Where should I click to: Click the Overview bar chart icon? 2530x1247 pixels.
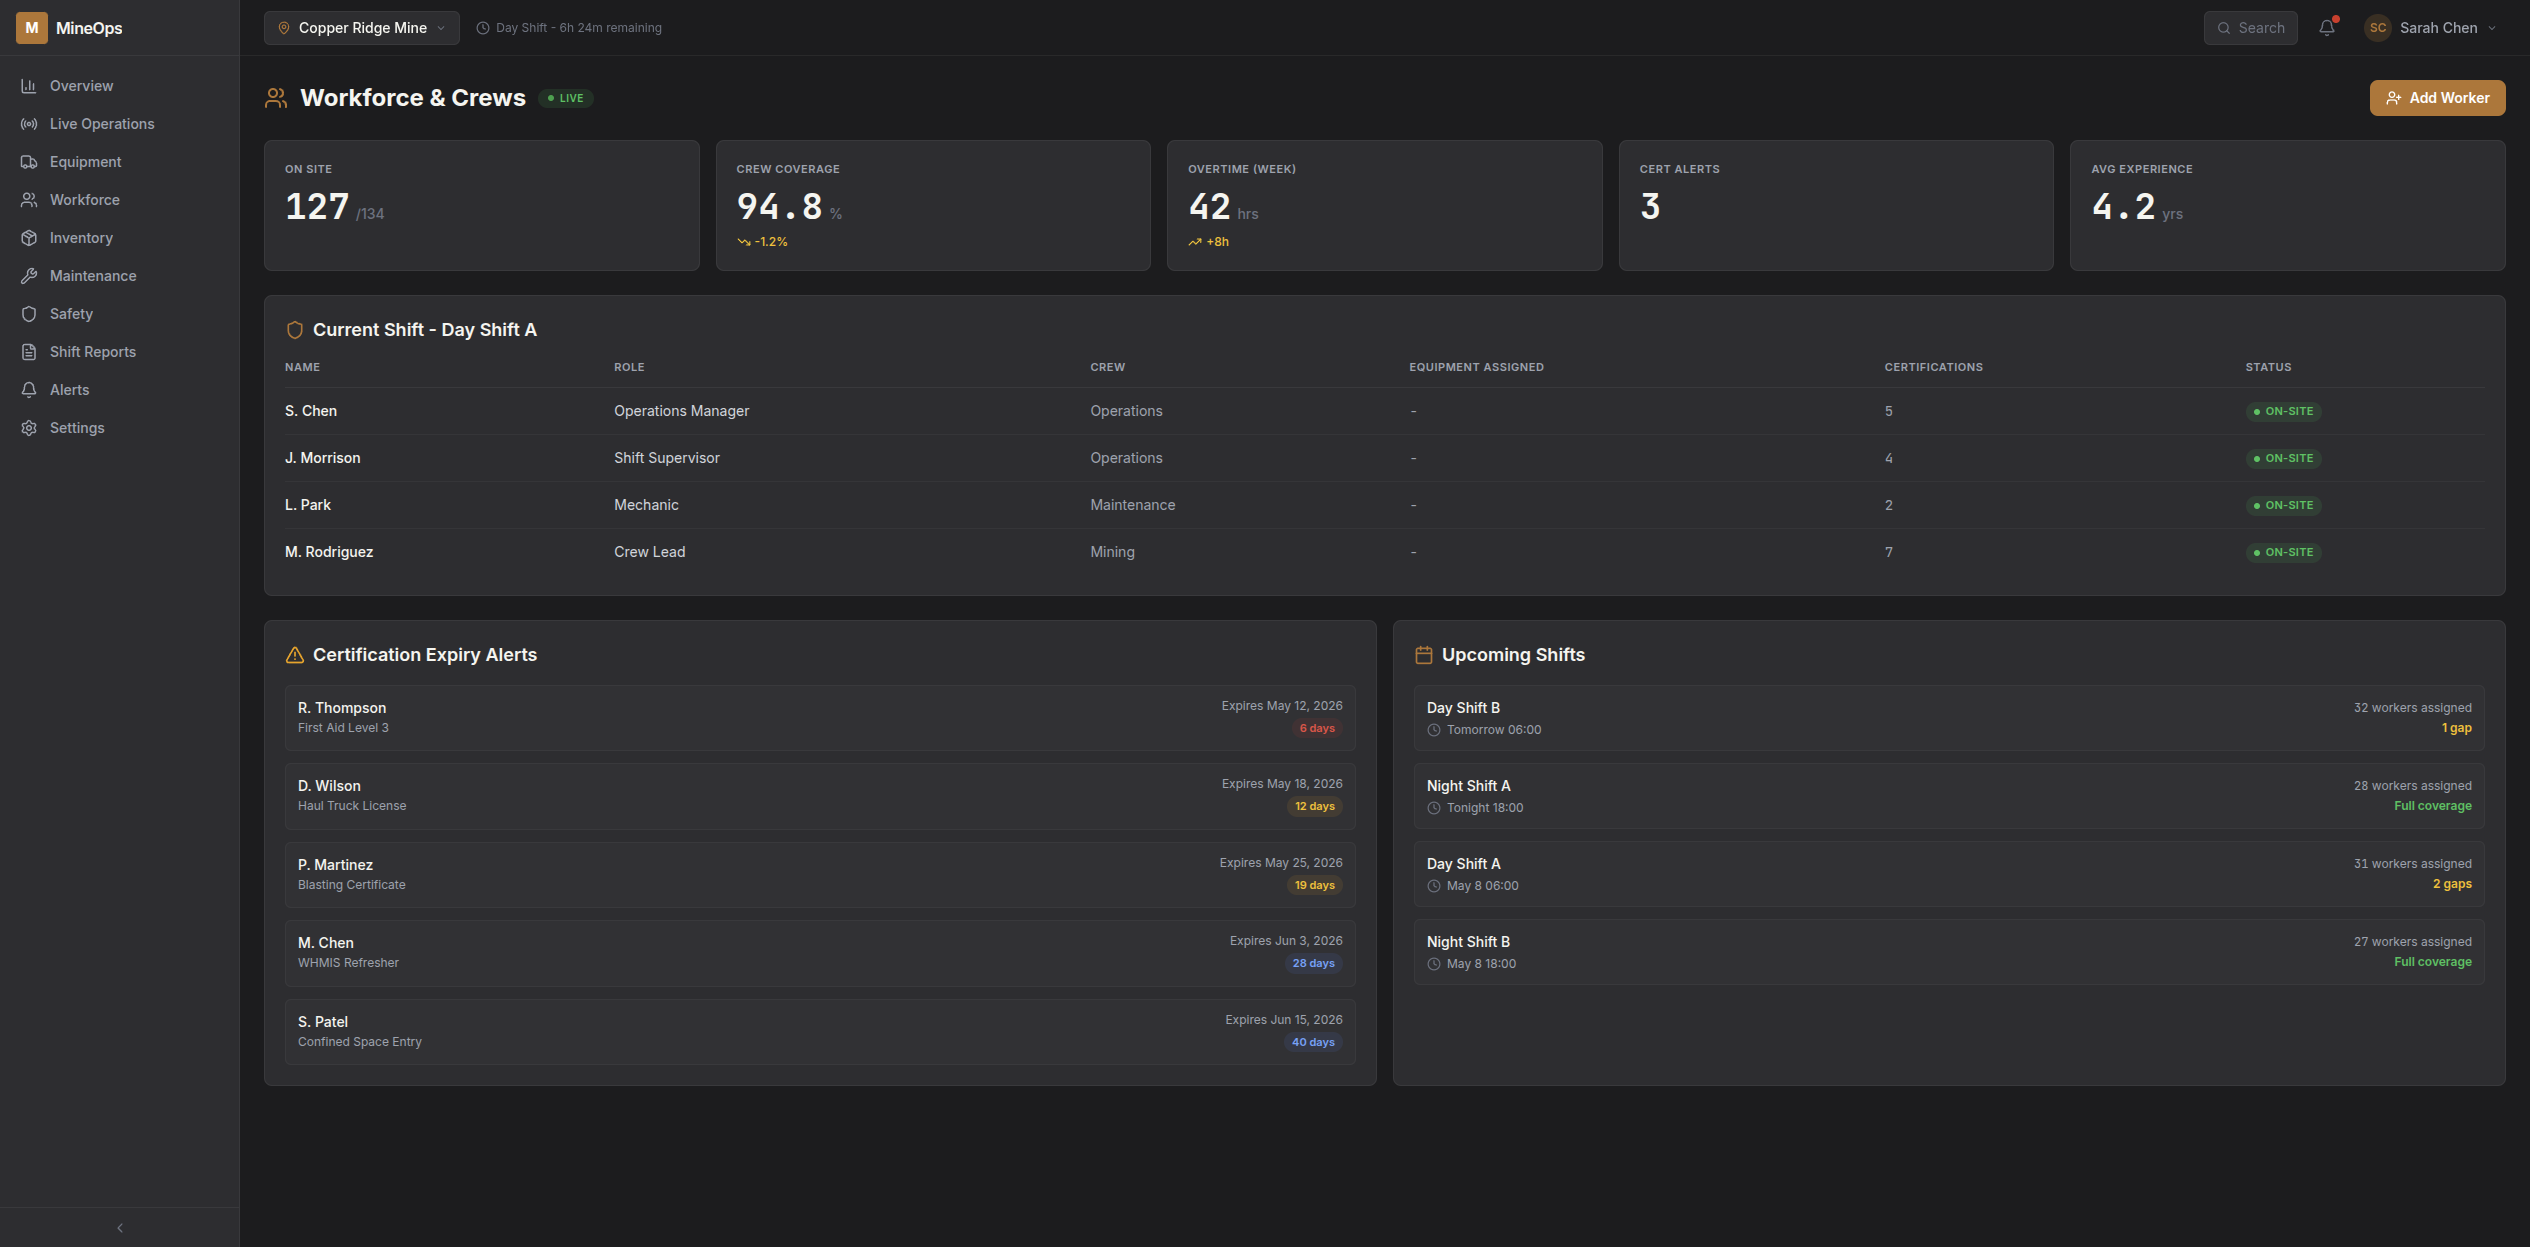point(29,86)
